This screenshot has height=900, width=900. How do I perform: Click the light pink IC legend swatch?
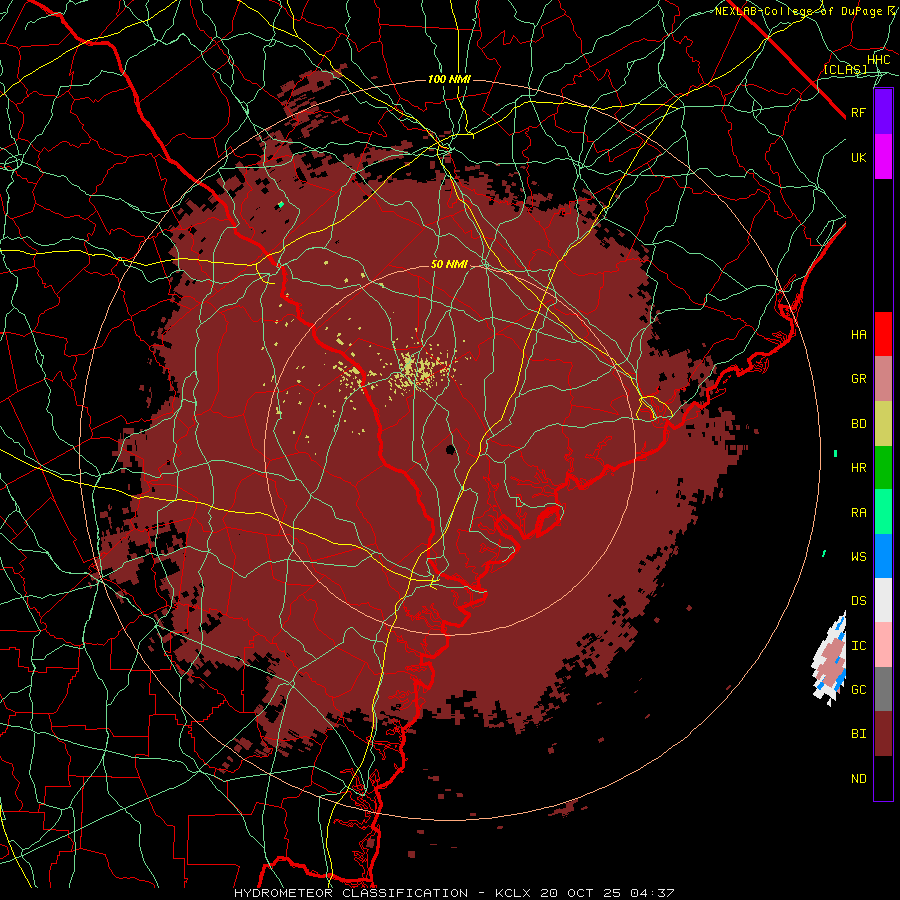pos(883,645)
